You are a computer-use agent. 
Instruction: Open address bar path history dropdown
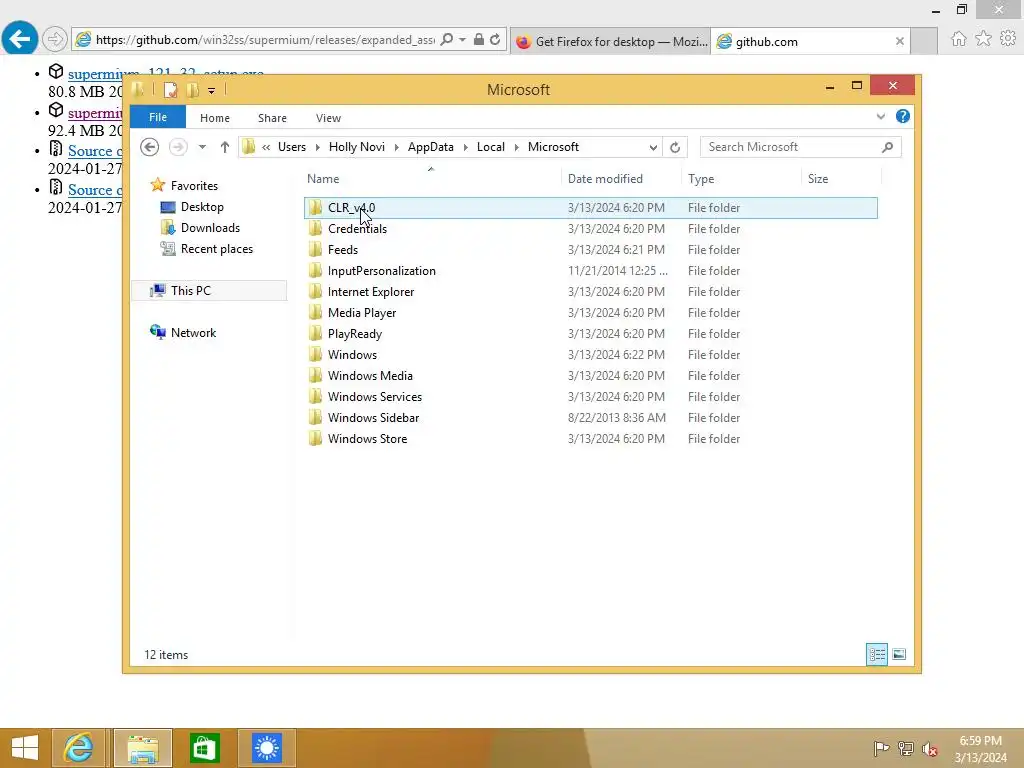(x=653, y=148)
